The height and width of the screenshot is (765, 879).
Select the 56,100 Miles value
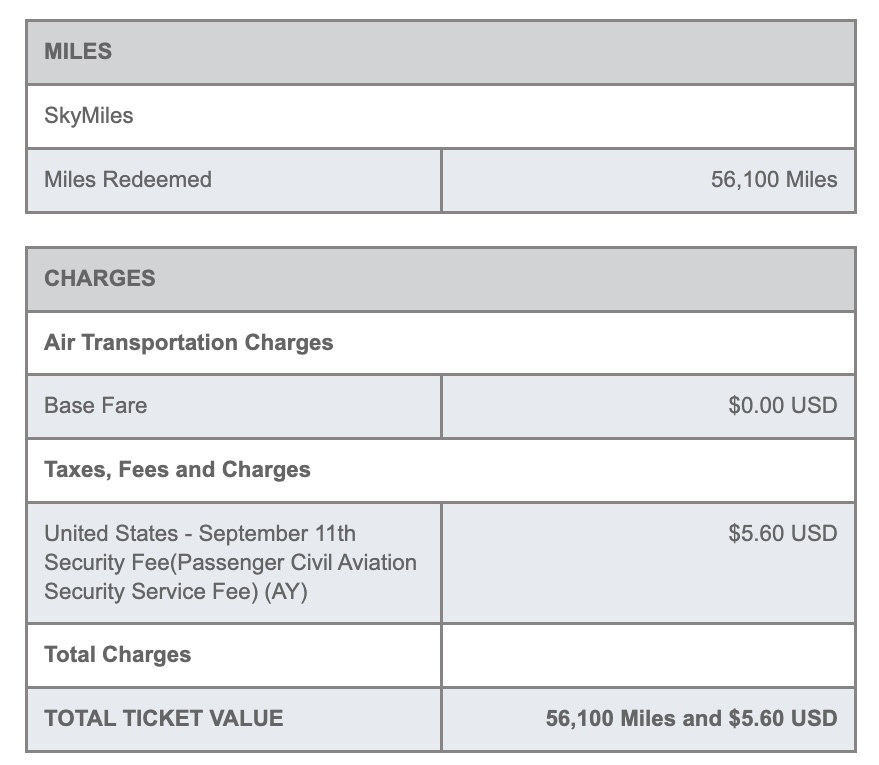[774, 180]
